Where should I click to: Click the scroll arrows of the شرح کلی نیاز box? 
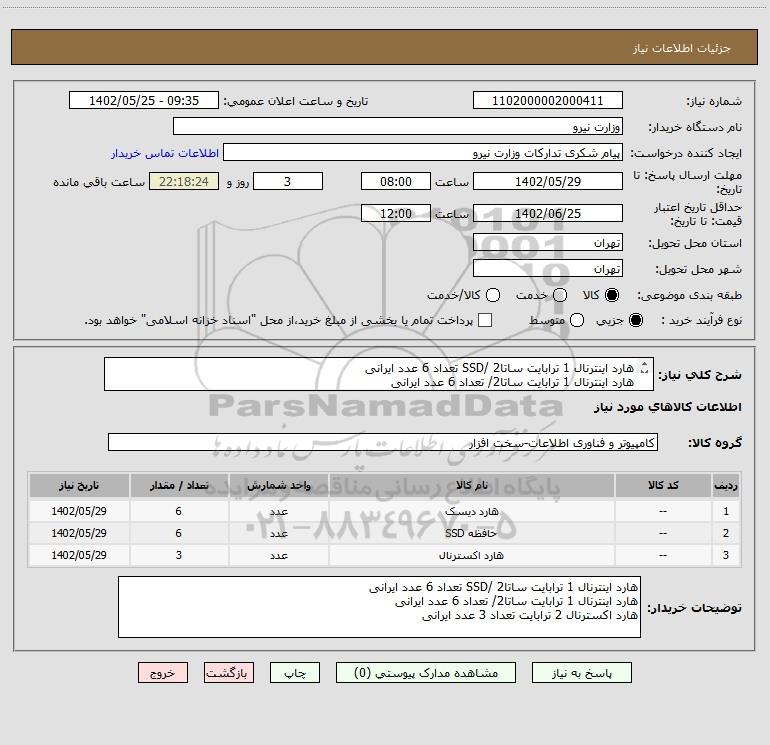tap(645, 367)
